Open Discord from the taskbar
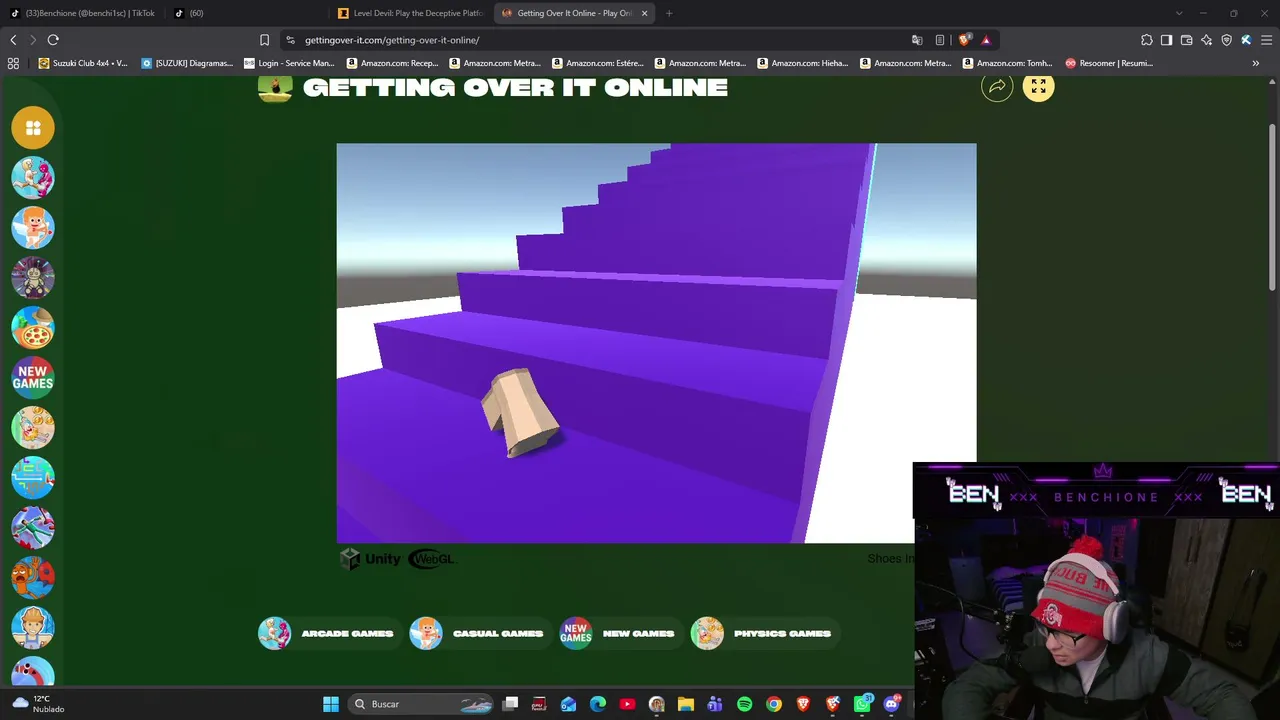The width and height of the screenshot is (1280, 720). [891, 704]
